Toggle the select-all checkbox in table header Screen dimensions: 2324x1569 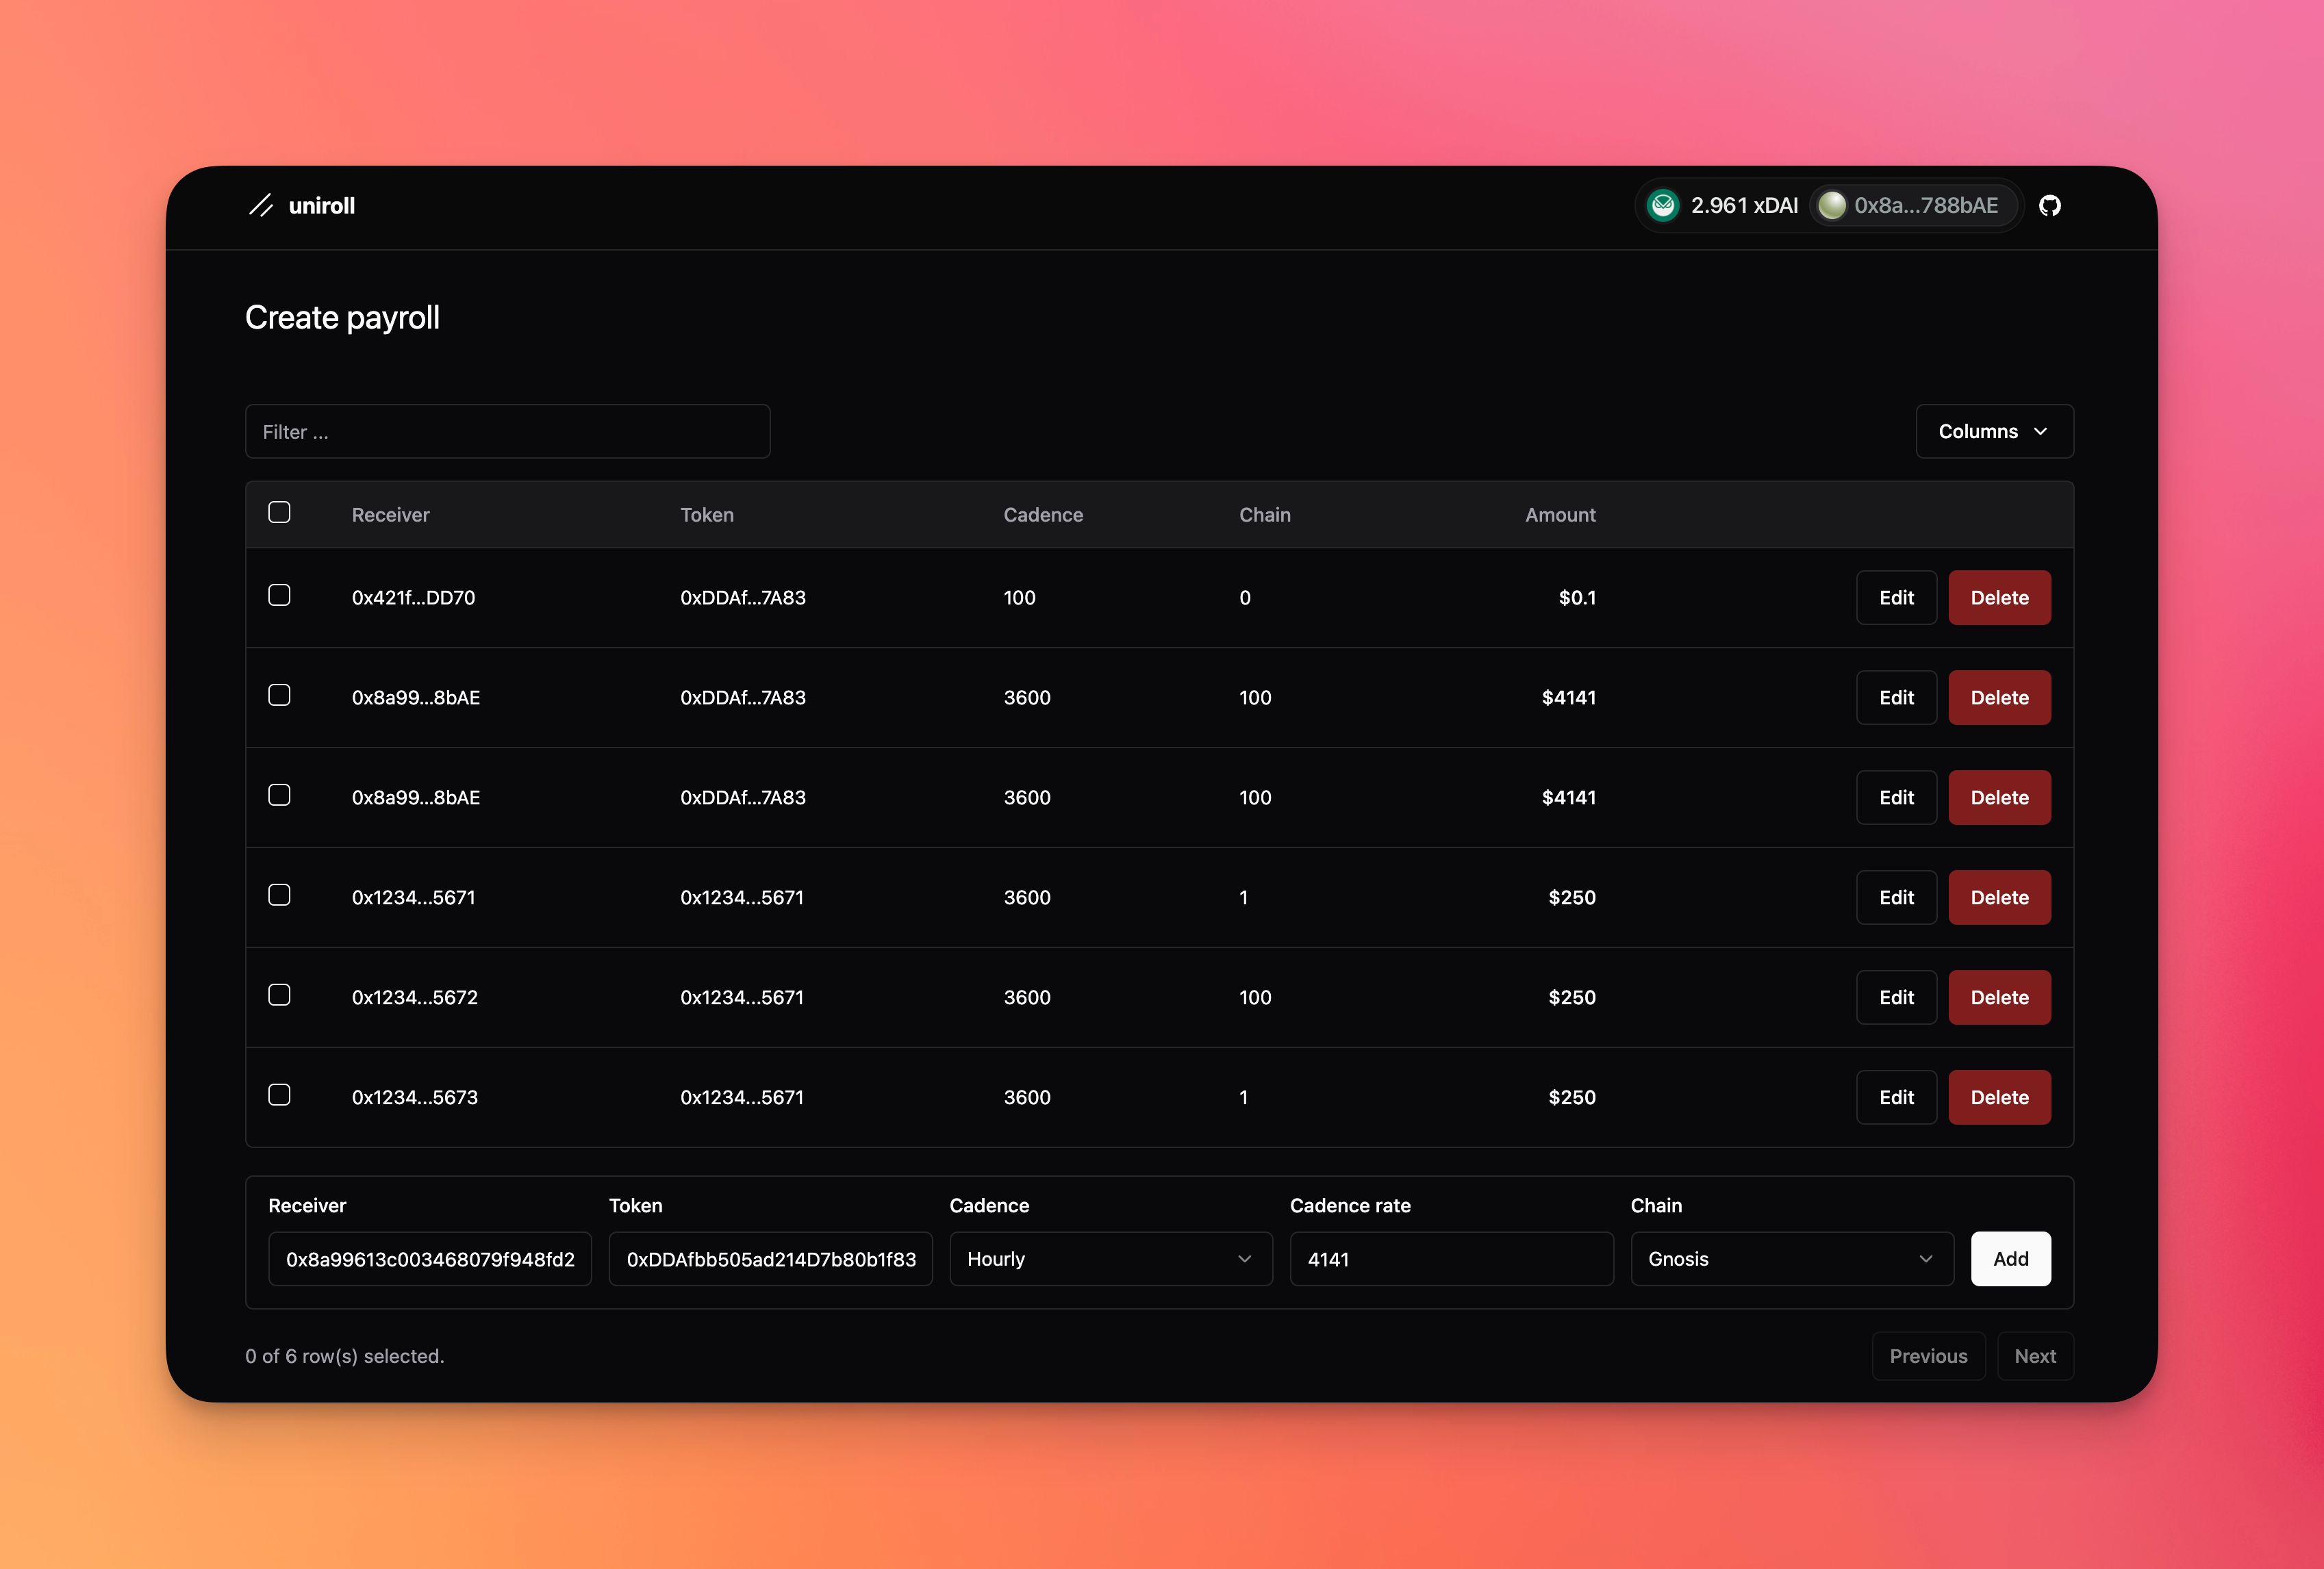click(x=279, y=512)
